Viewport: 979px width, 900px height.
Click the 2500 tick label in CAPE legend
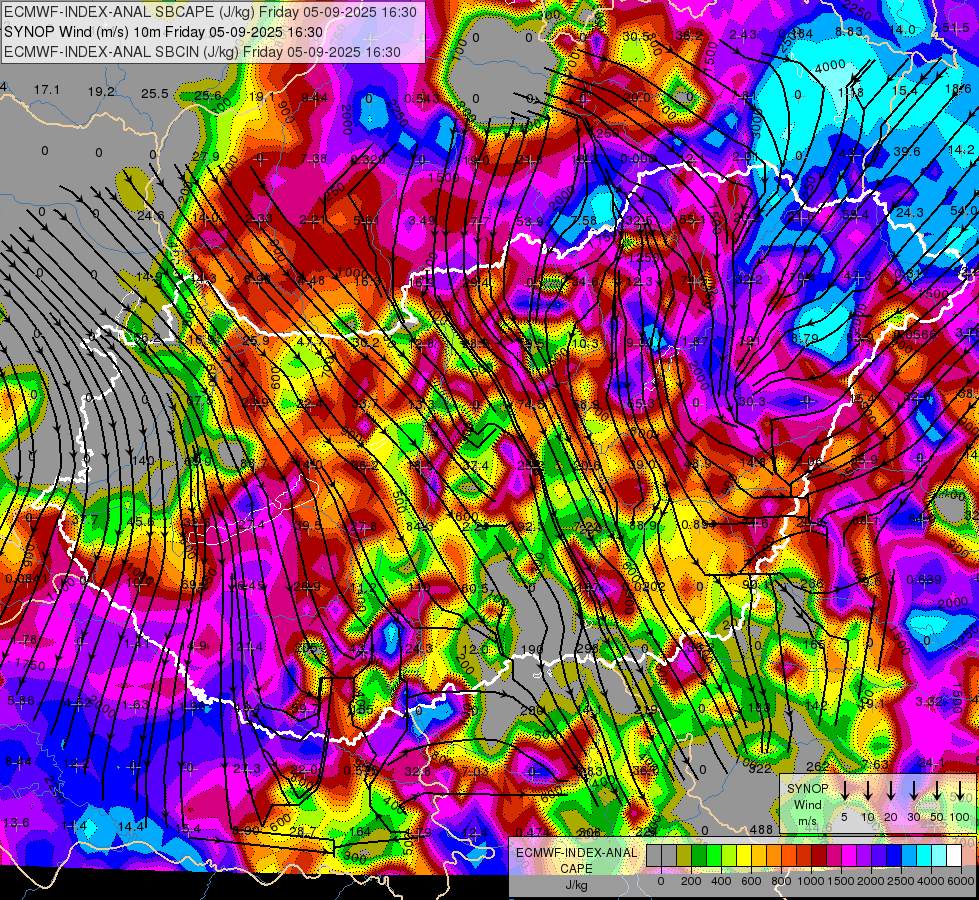pyautogui.click(x=900, y=881)
